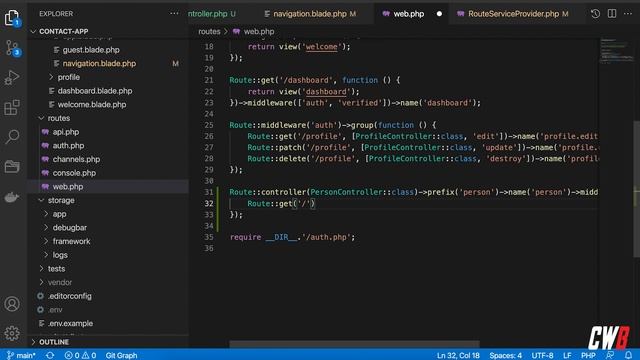This screenshot has height=360, width=640.
Task: Synchronize changes in status bar
Action: click(x=50, y=355)
